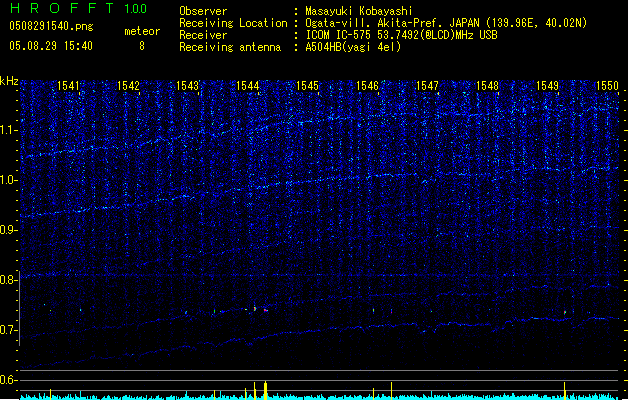The height and width of the screenshot is (400, 629).
Task: Click the 0.8 frequency axis label
Action: 9,280
